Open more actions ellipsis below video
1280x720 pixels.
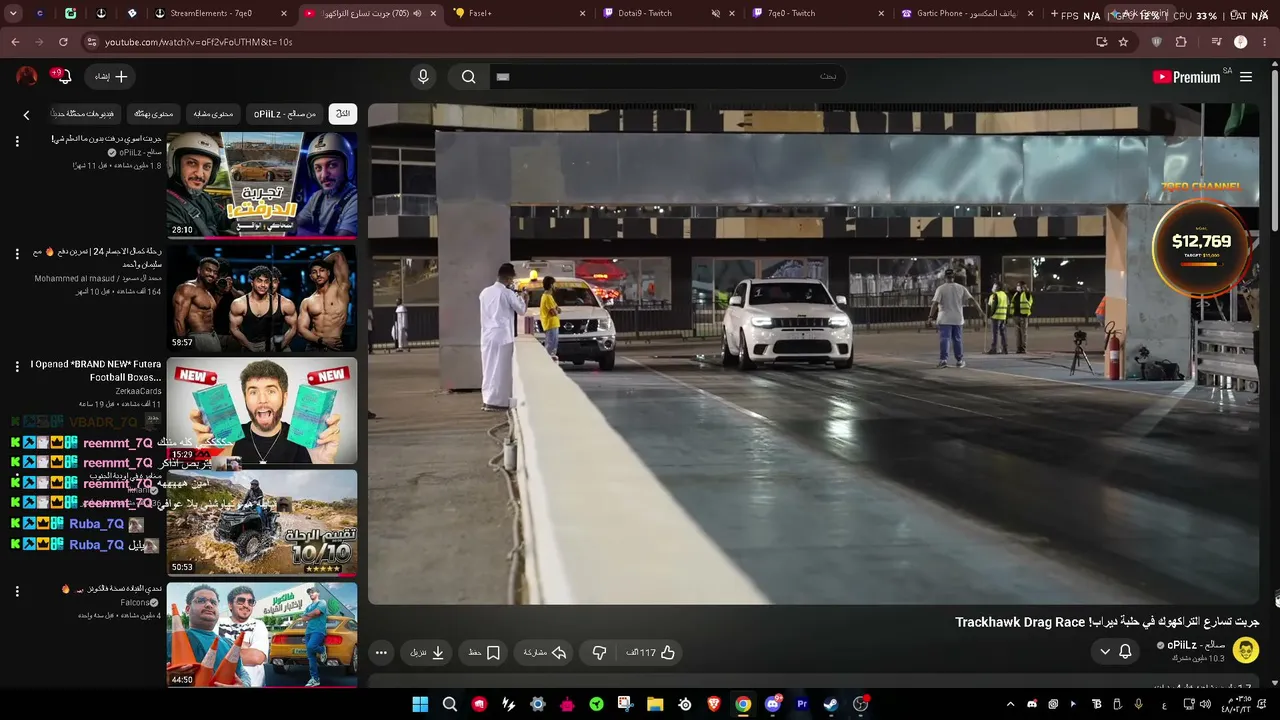[381, 653]
